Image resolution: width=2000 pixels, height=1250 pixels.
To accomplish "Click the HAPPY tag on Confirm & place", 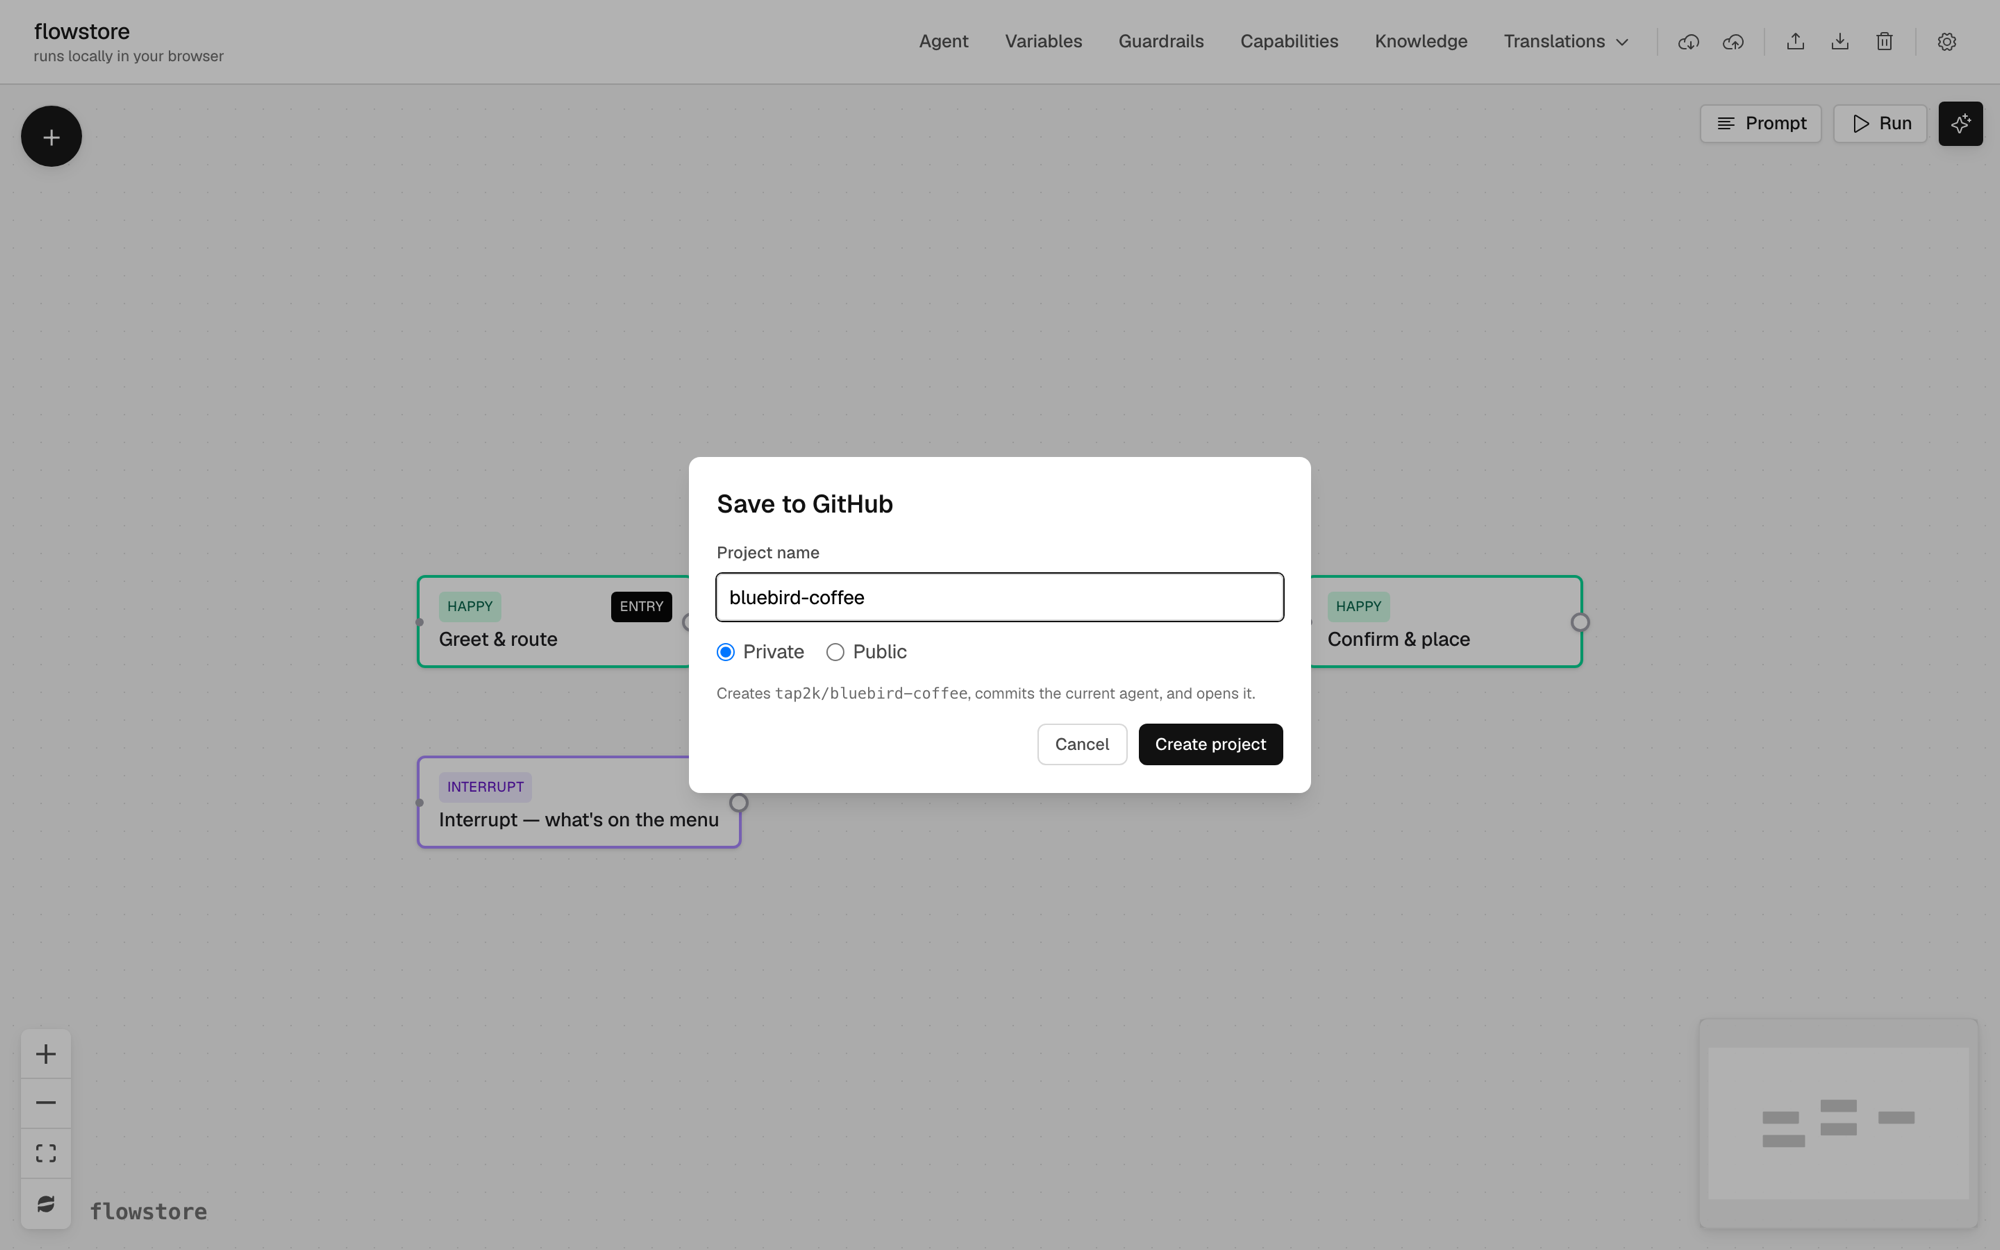I will [1358, 606].
